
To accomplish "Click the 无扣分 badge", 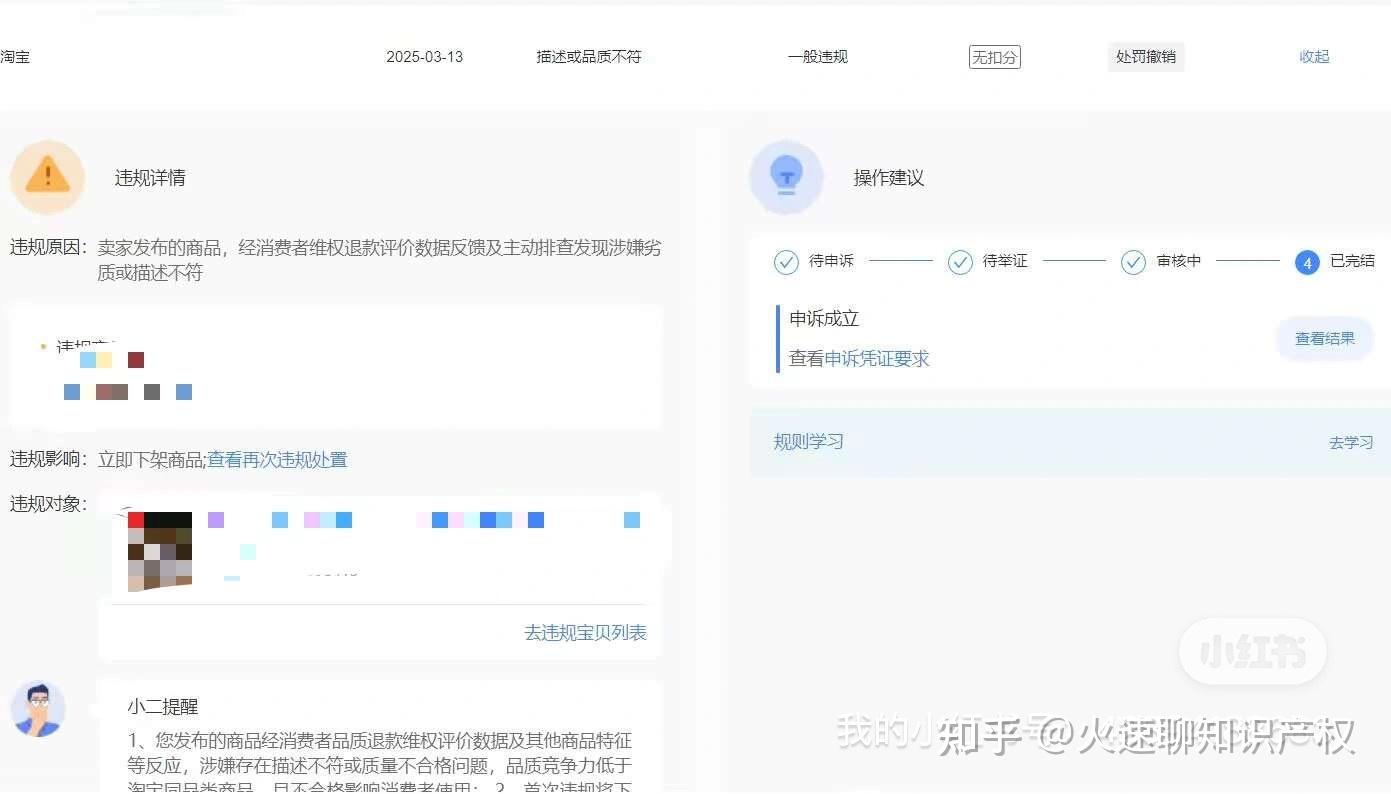I will 995,57.
